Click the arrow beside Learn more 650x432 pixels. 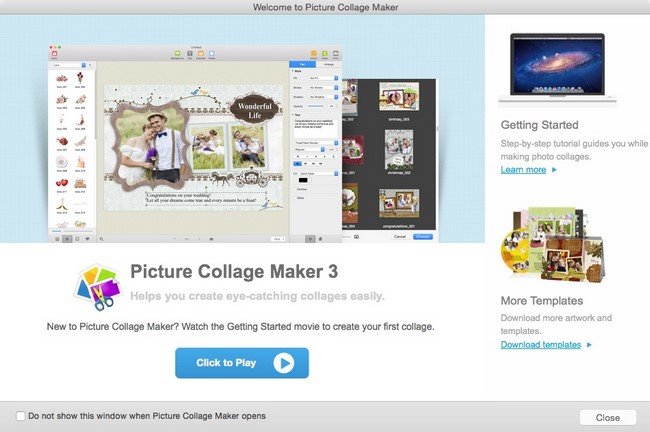(554, 170)
